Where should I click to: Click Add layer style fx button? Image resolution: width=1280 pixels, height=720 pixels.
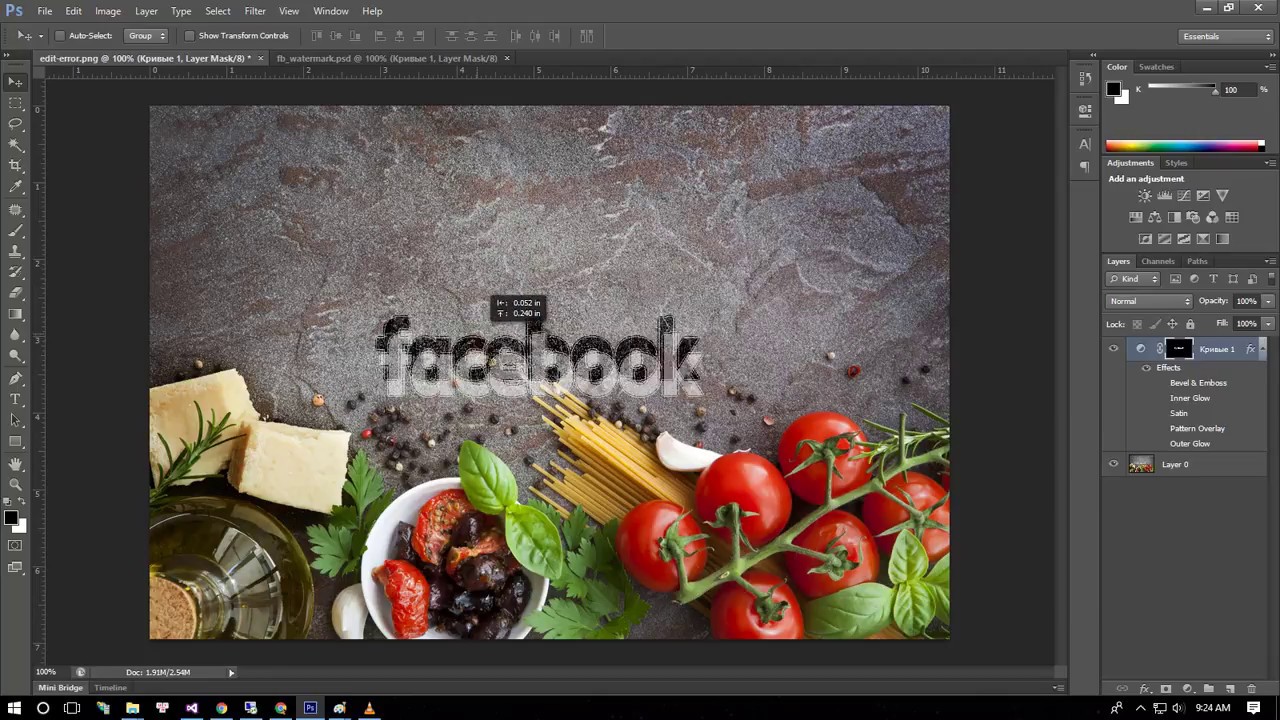click(1145, 689)
